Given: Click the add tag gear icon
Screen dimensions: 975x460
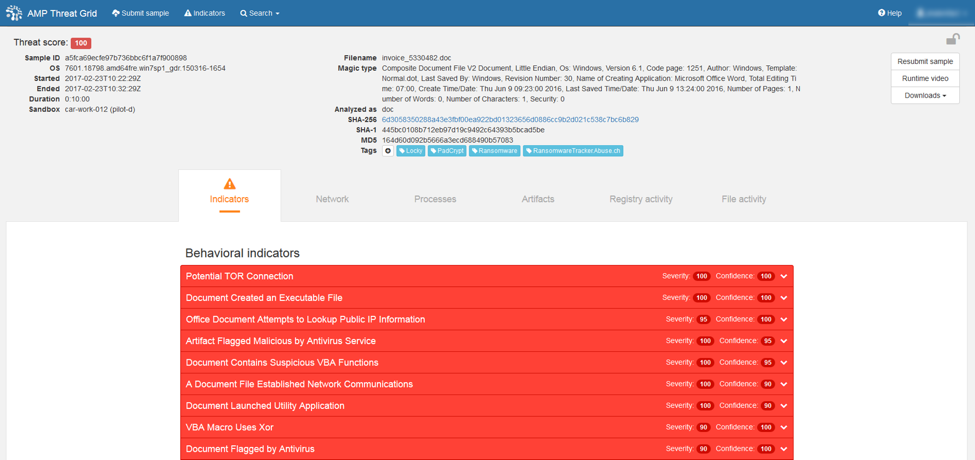Looking at the screenshot, I should [x=388, y=151].
